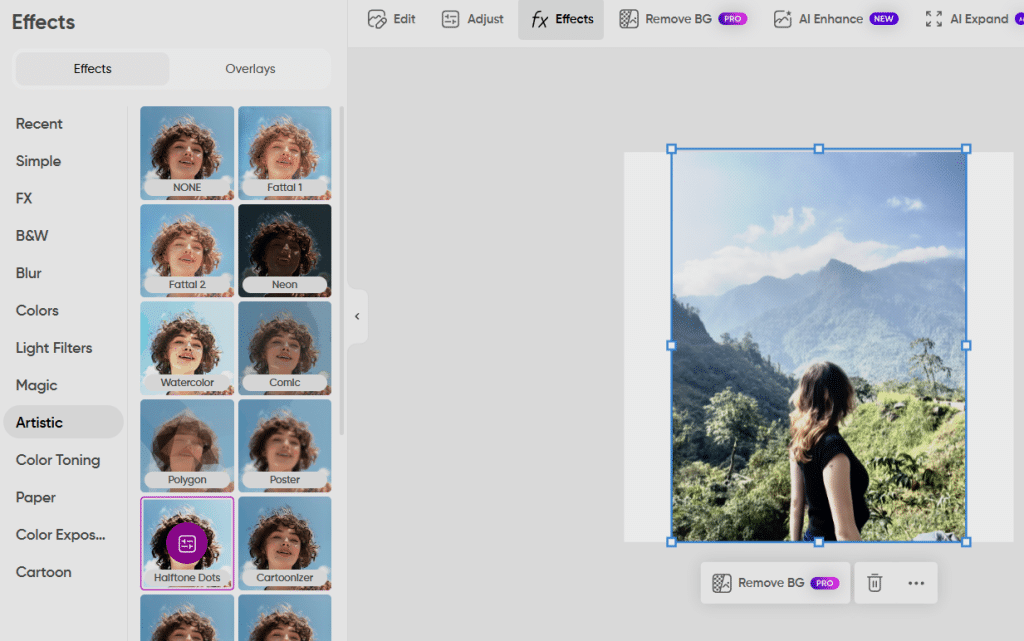This screenshot has height=641, width=1024.
Task: Open Halftone Dots effect settings icon
Action: click(186, 543)
